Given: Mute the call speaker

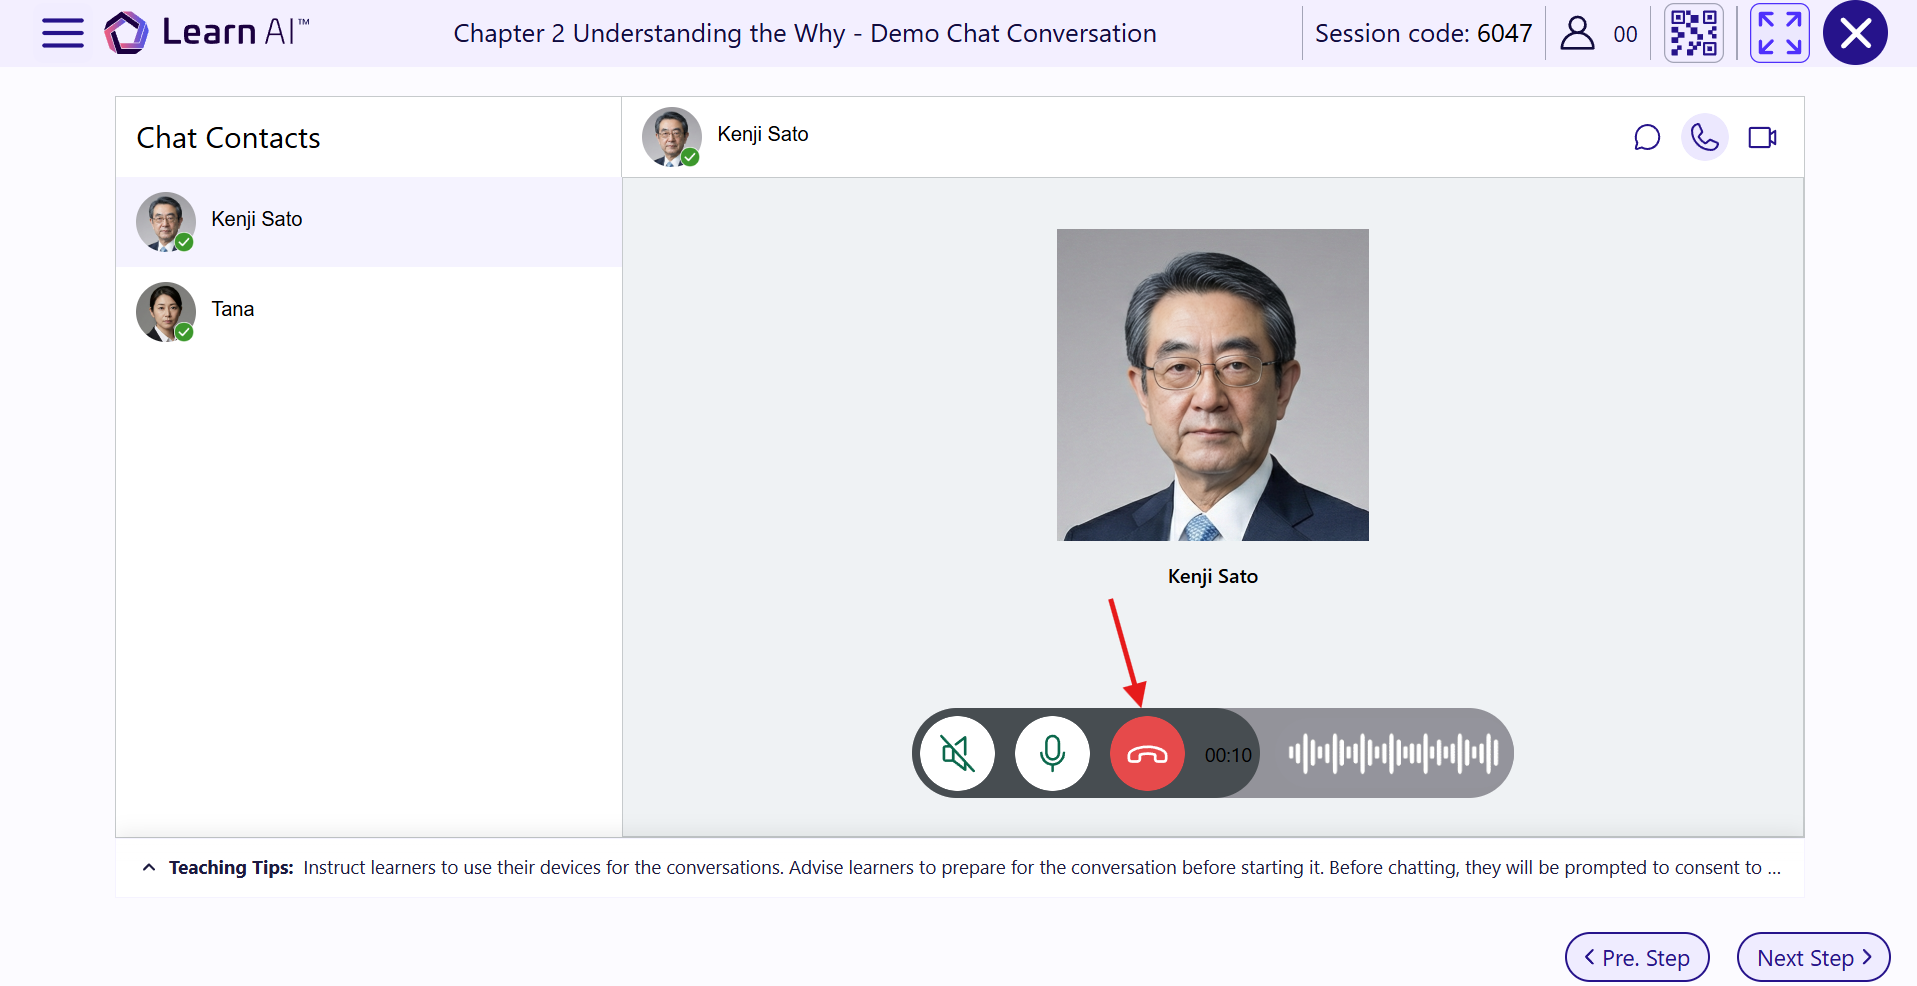Looking at the screenshot, I should tap(957, 754).
